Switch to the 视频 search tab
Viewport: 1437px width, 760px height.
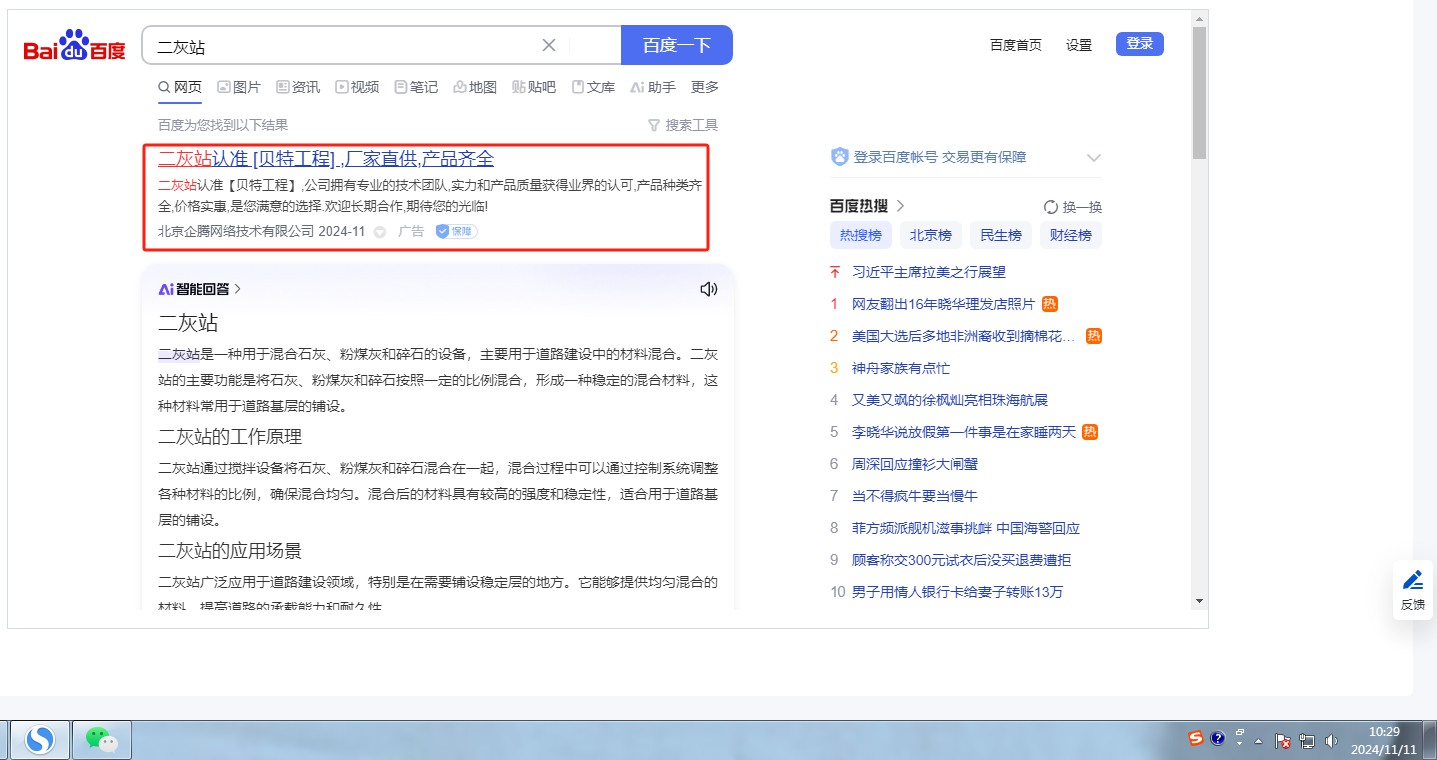[357, 87]
